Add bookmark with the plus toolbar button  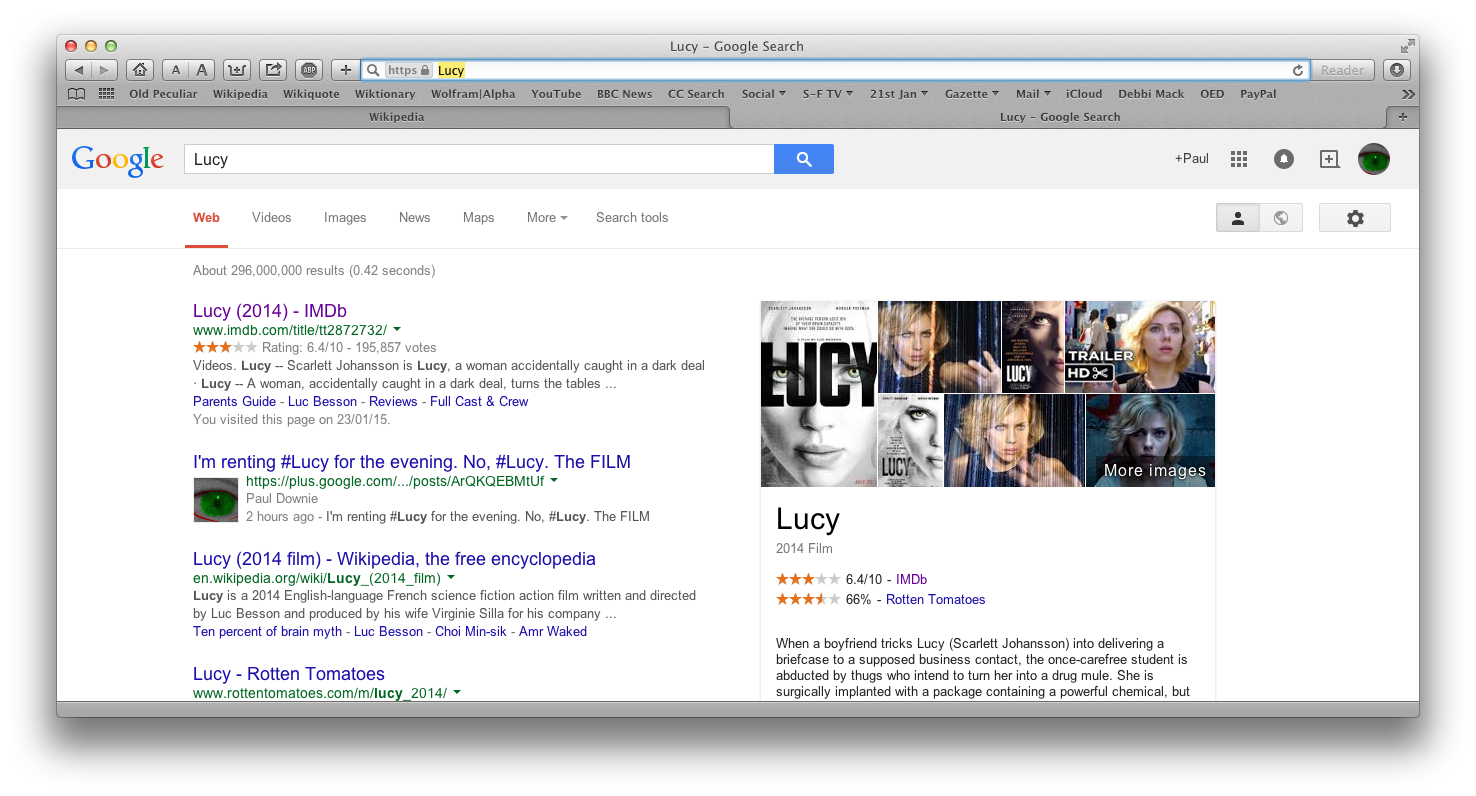pos(345,70)
